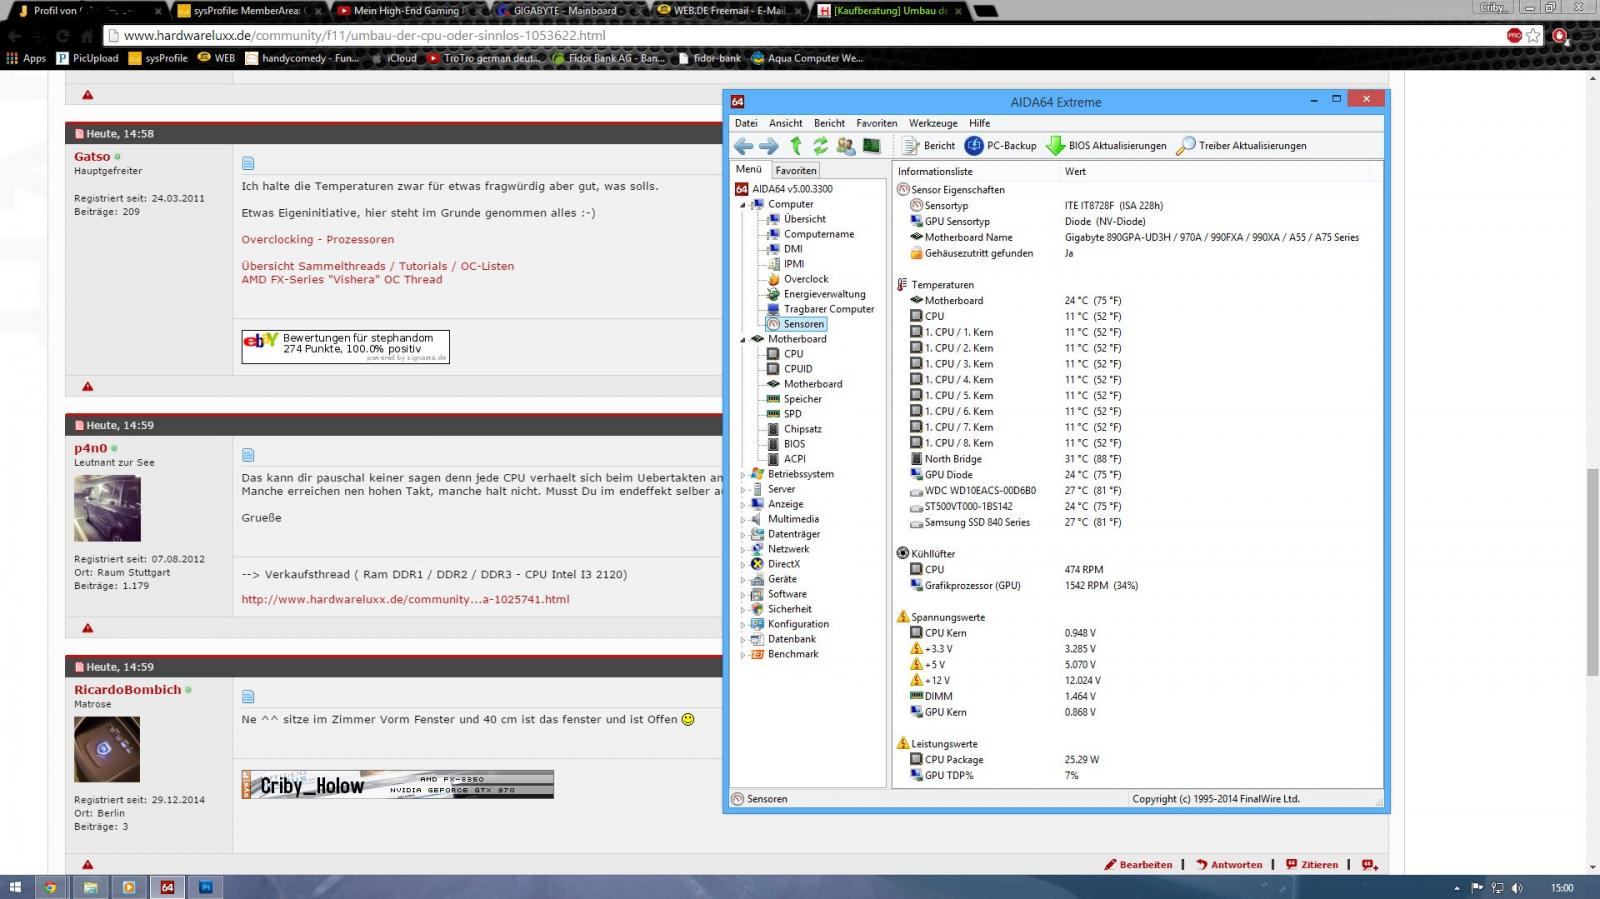Image resolution: width=1600 pixels, height=899 pixels.
Task: Select CPUID under Motherboard
Action: point(798,369)
